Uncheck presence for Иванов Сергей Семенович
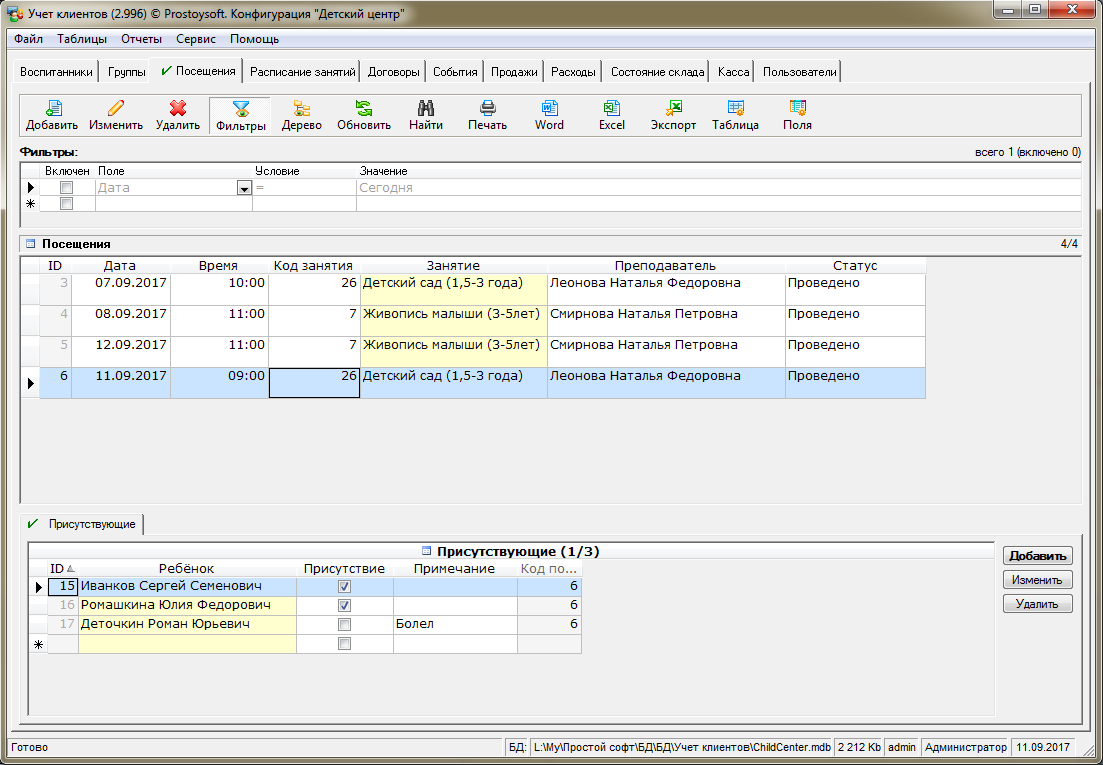1103x765 pixels. pyautogui.click(x=344, y=586)
